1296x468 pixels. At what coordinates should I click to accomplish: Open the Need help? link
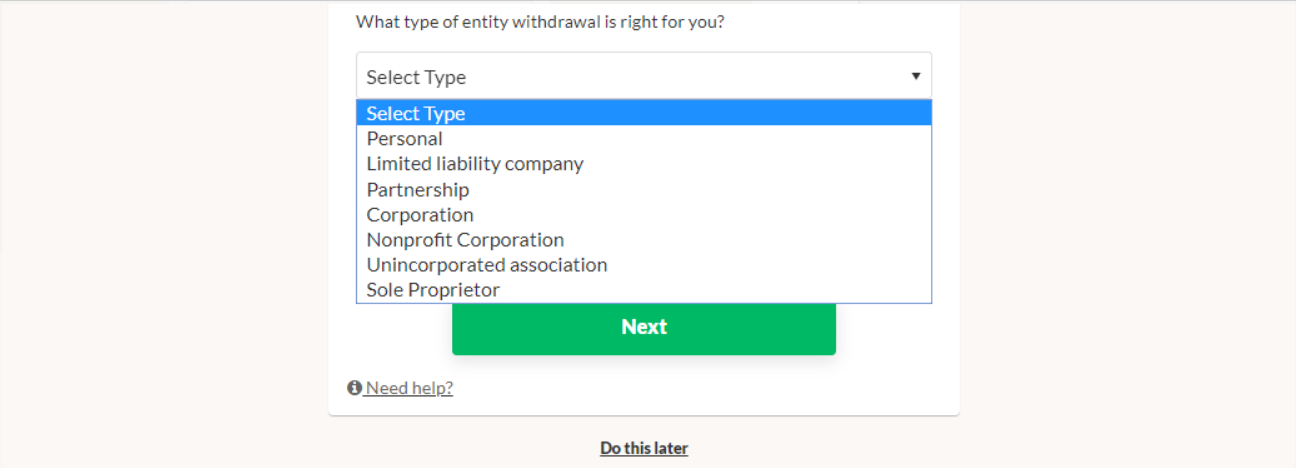[409, 388]
